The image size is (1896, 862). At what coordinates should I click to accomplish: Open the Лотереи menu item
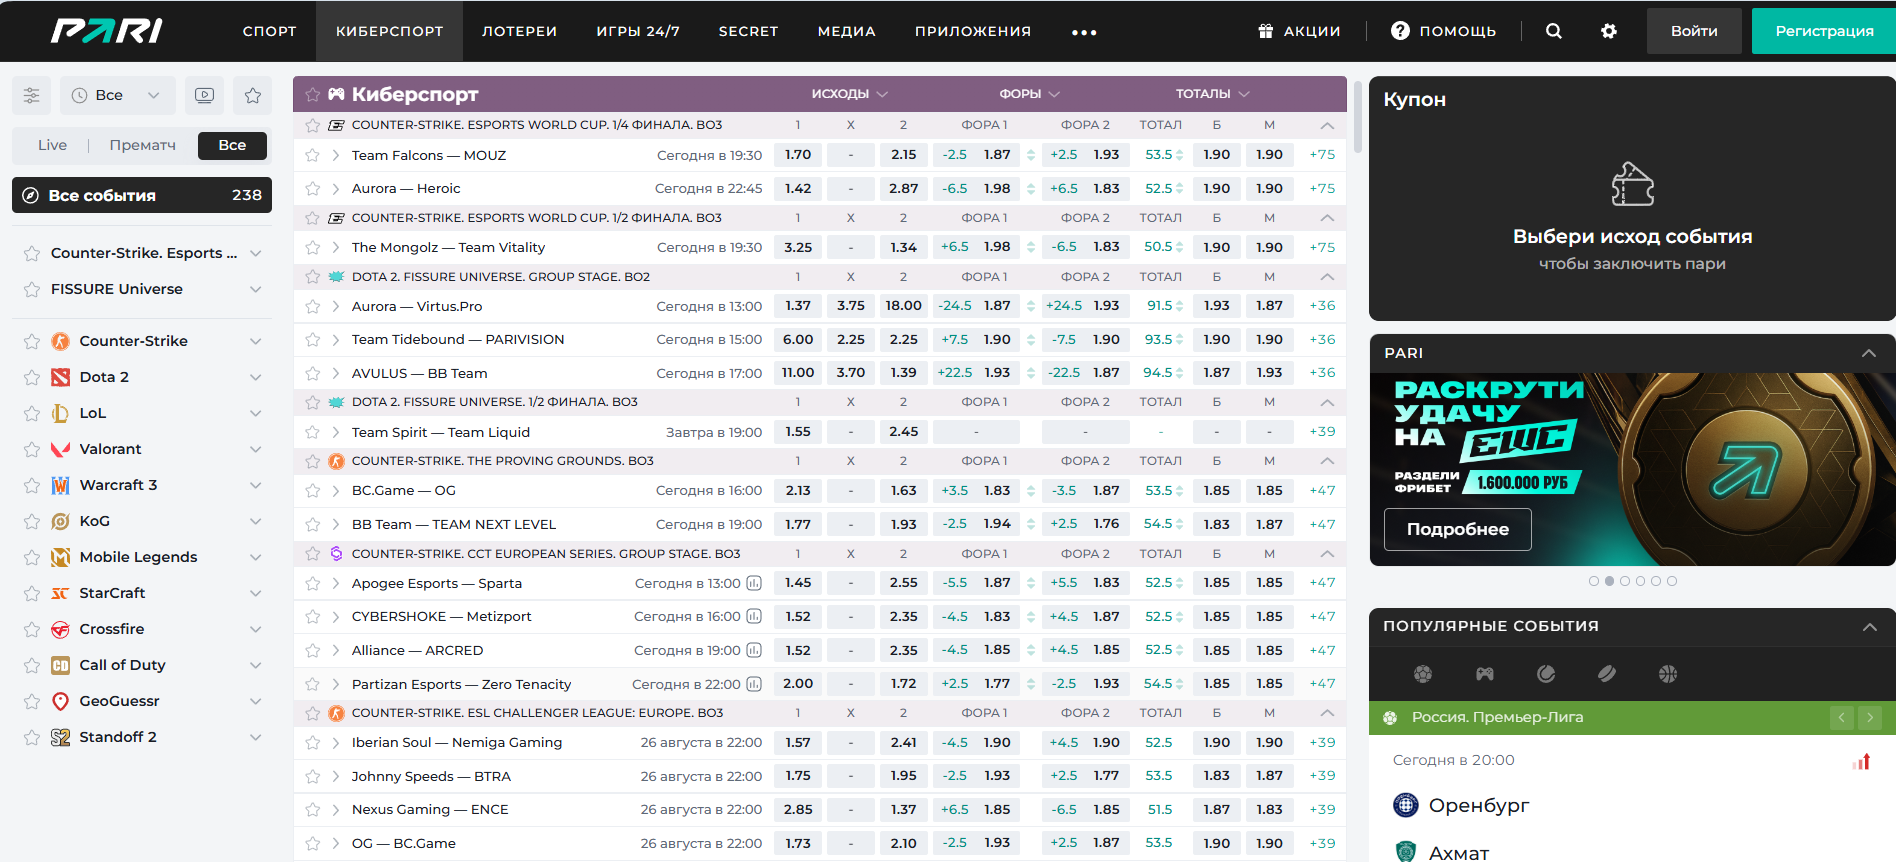[519, 31]
